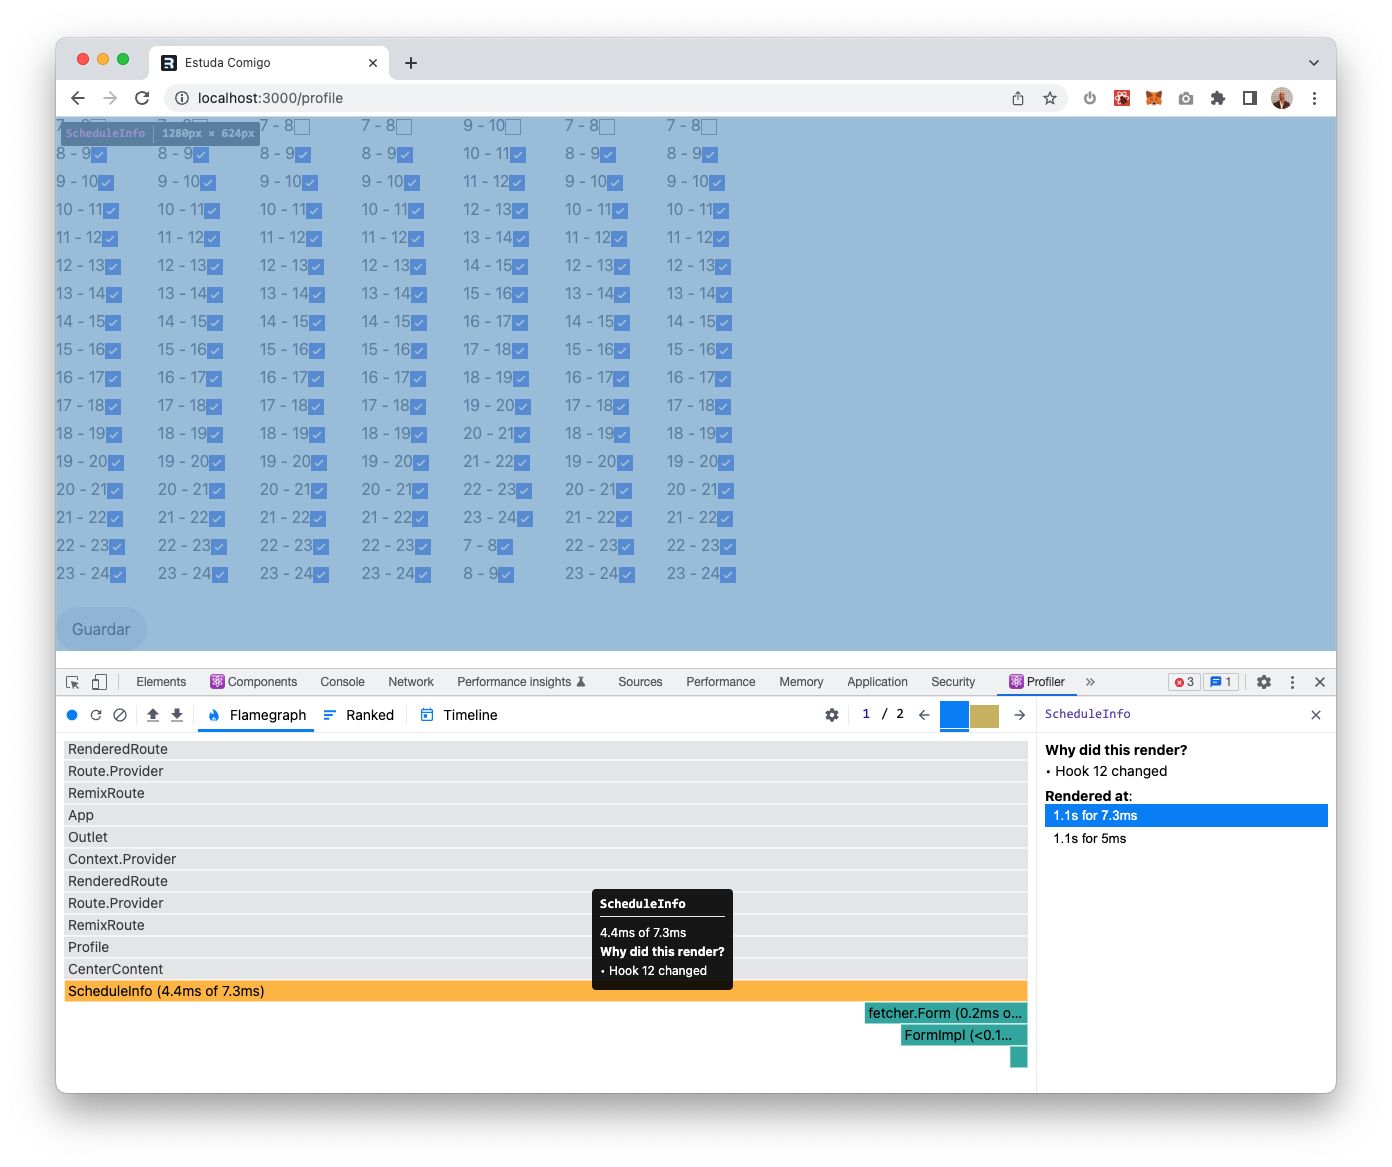1392x1167 pixels.
Task: Open the errors badge showing 3 errors
Action: 1184,681
